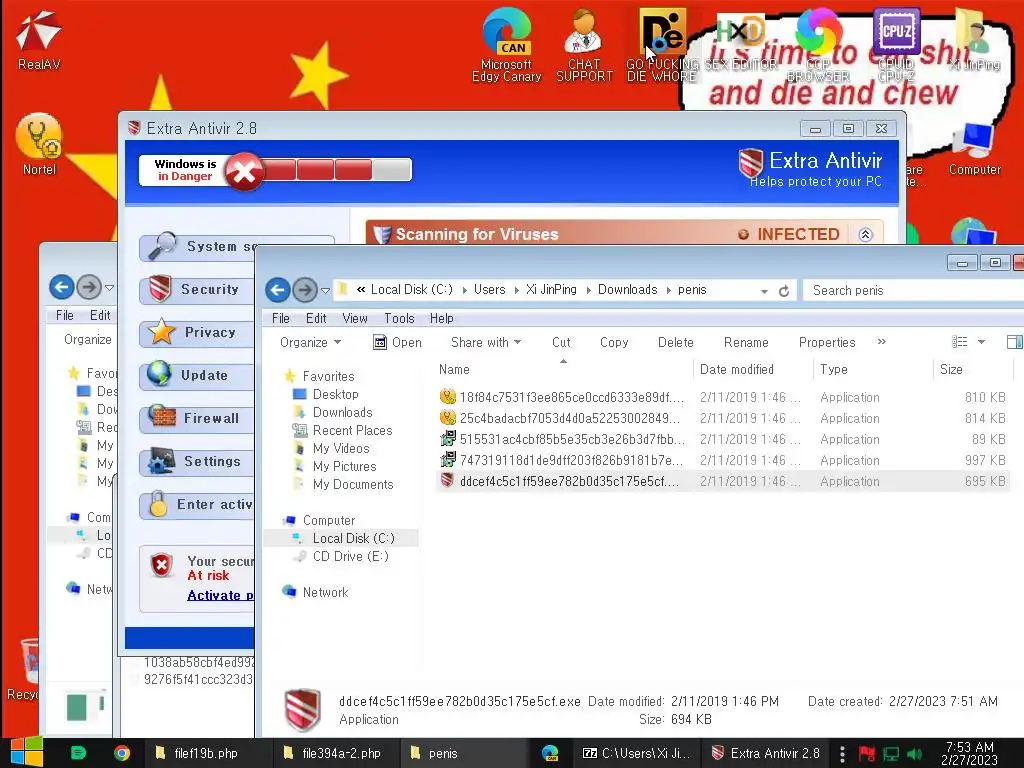The height and width of the screenshot is (768, 1024).
Task: Sort by the Size column header
Action: [x=972, y=369]
